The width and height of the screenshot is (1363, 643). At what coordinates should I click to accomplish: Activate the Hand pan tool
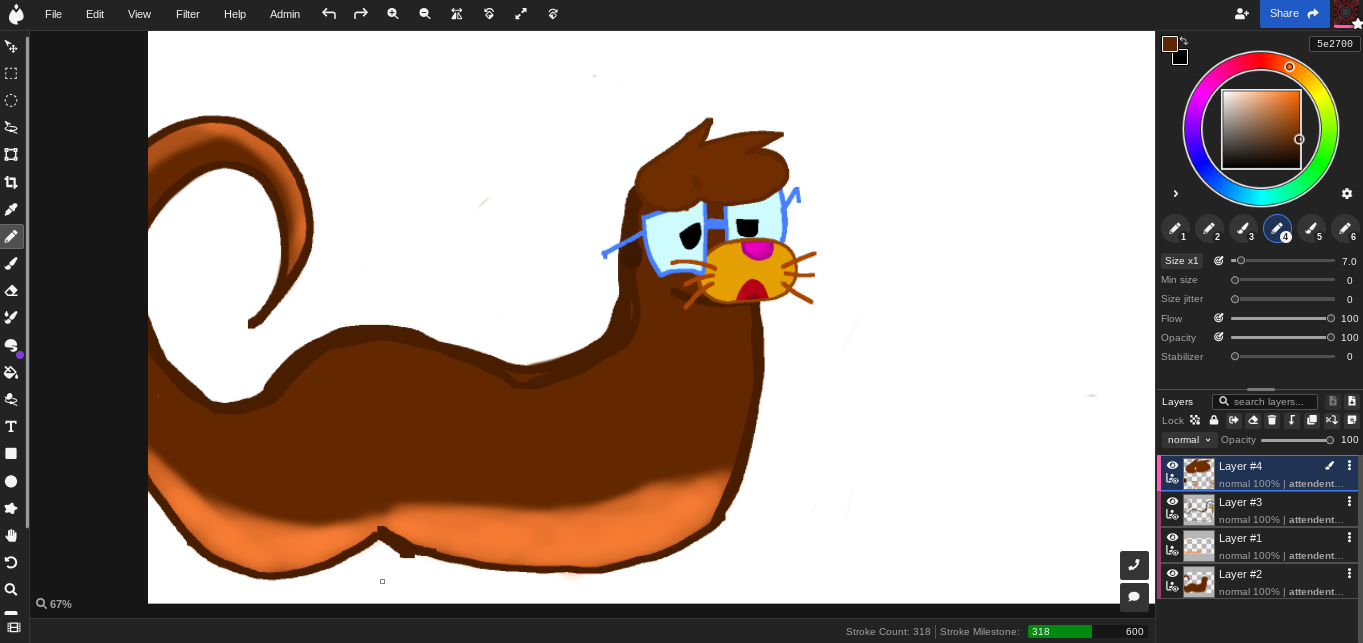tap(11, 535)
